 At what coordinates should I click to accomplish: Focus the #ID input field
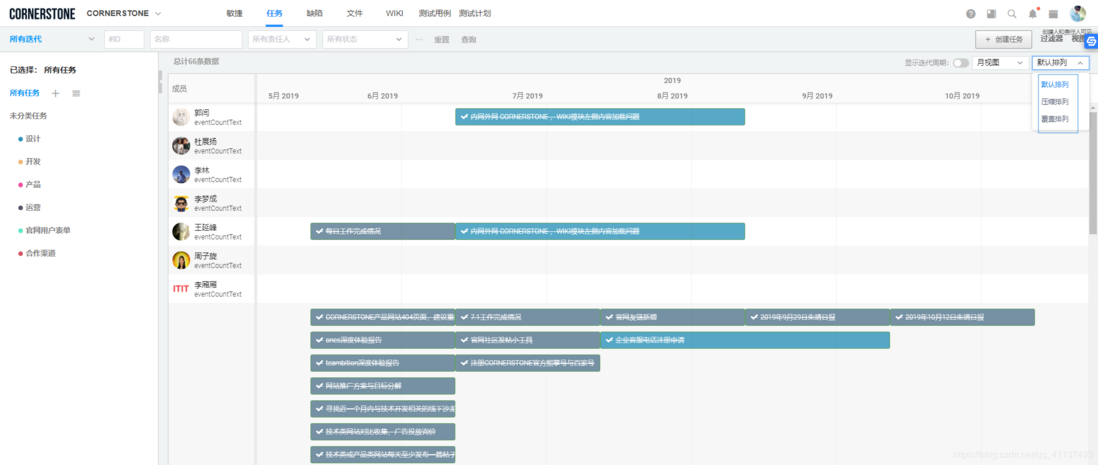point(124,39)
